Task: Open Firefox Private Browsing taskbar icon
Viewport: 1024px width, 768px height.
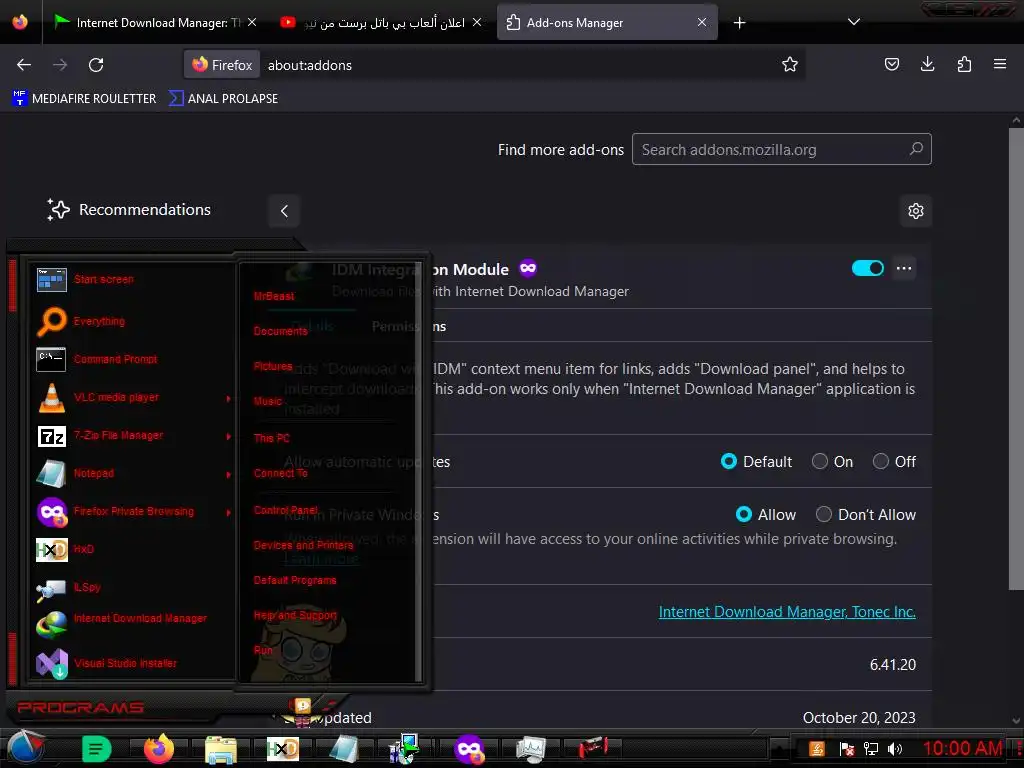Action: point(469,750)
